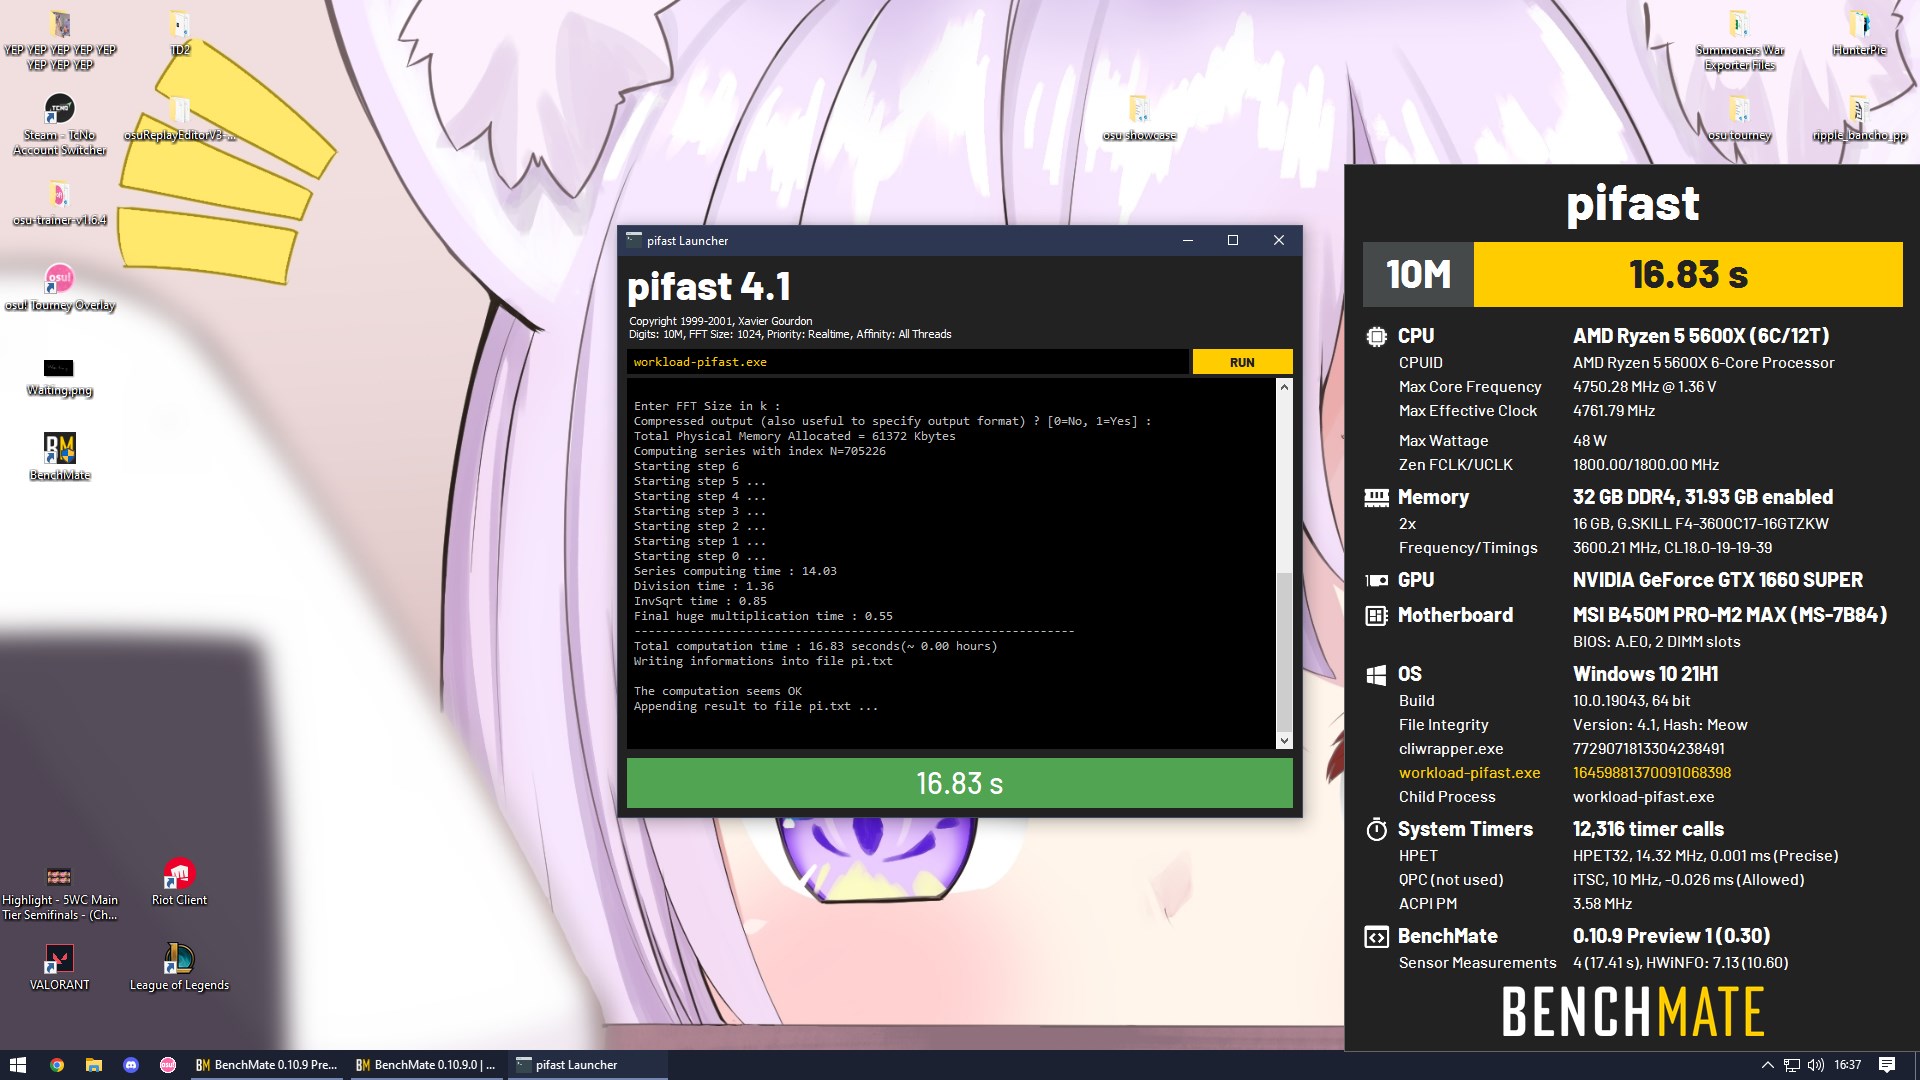Open Google Chrome from the taskbar

pyautogui.click(x=57, y=1065)
